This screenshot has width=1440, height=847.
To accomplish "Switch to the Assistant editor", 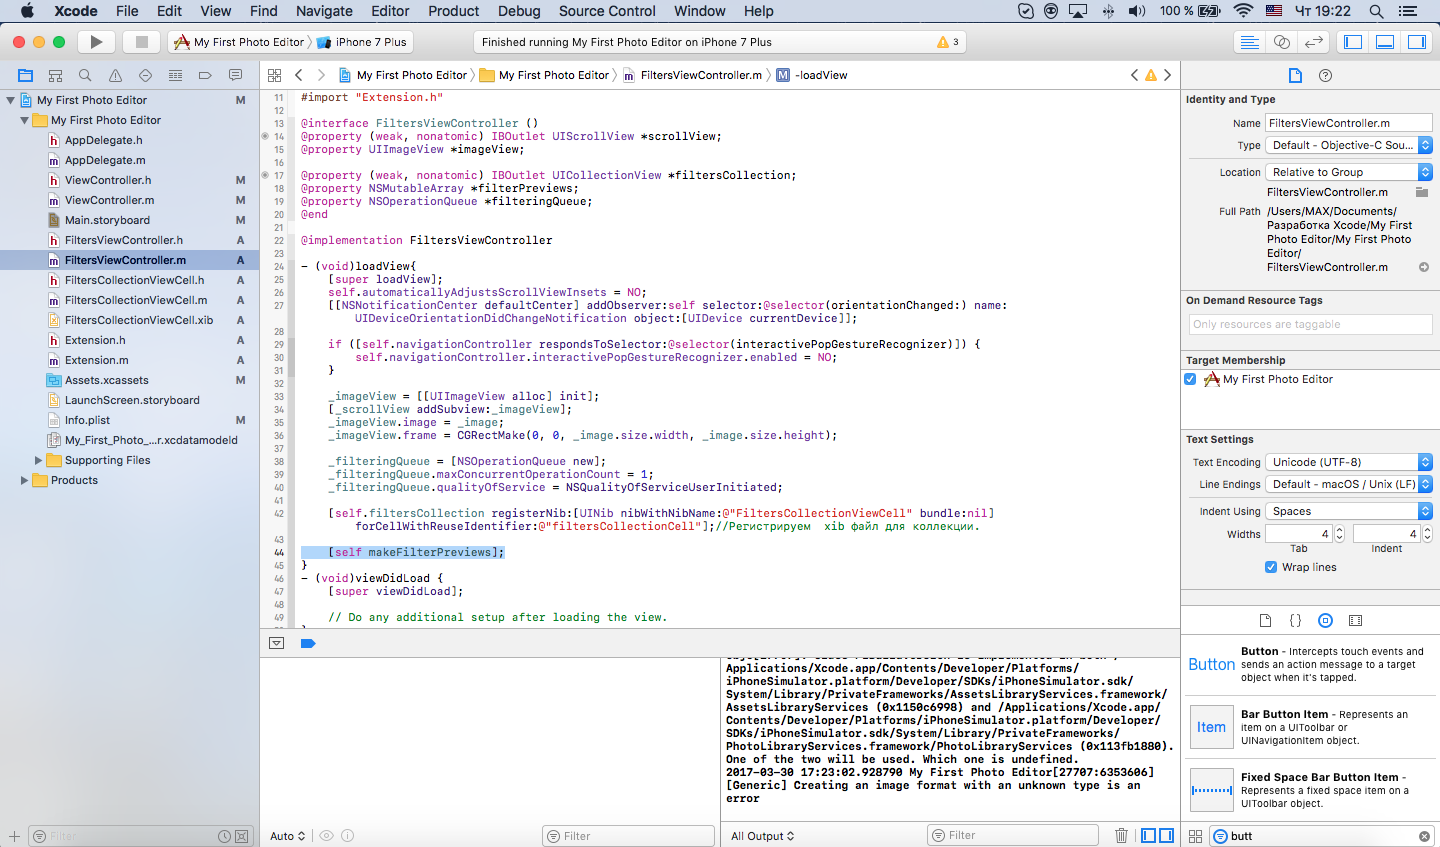I will (x=1281, y=42).
